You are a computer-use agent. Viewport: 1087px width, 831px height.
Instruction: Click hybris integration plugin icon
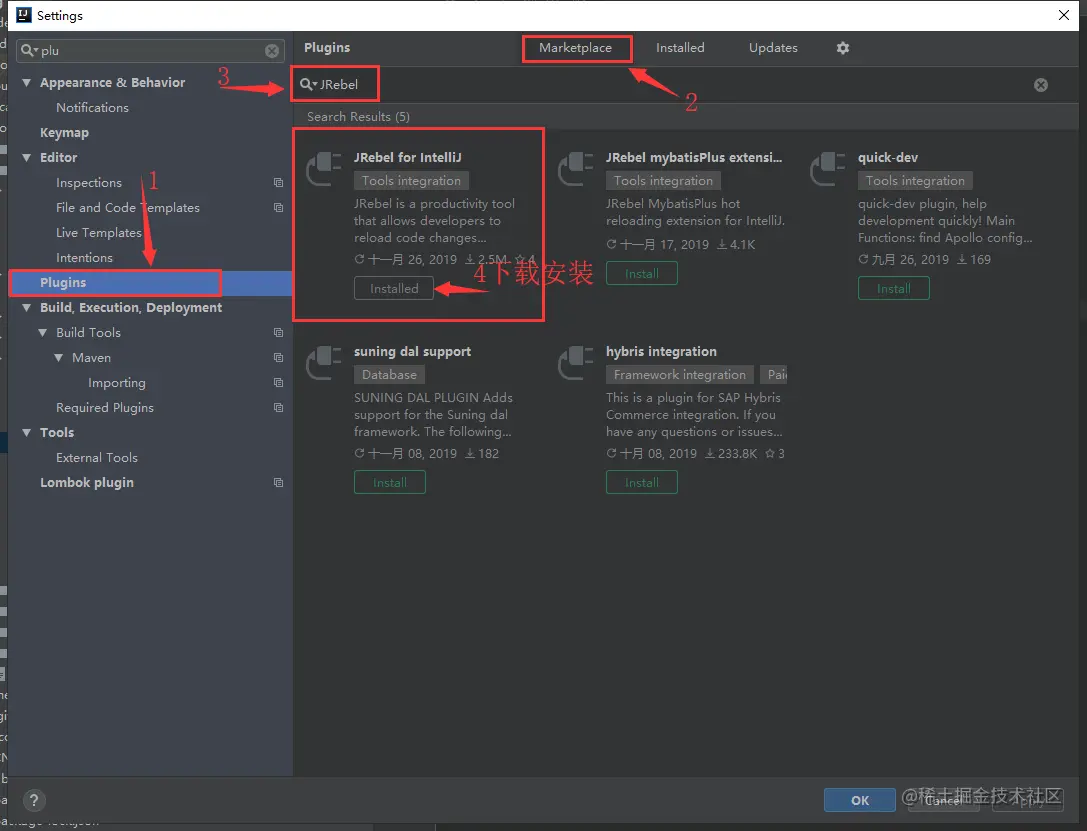(576, 363)
